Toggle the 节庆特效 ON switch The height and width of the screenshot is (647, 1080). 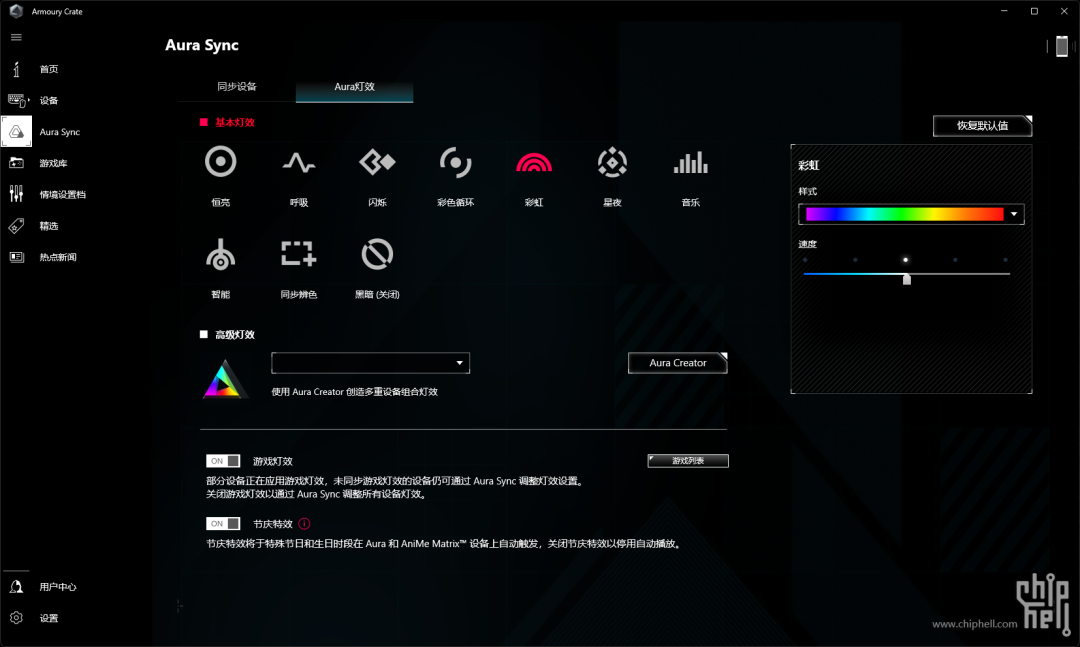[223, 524]
